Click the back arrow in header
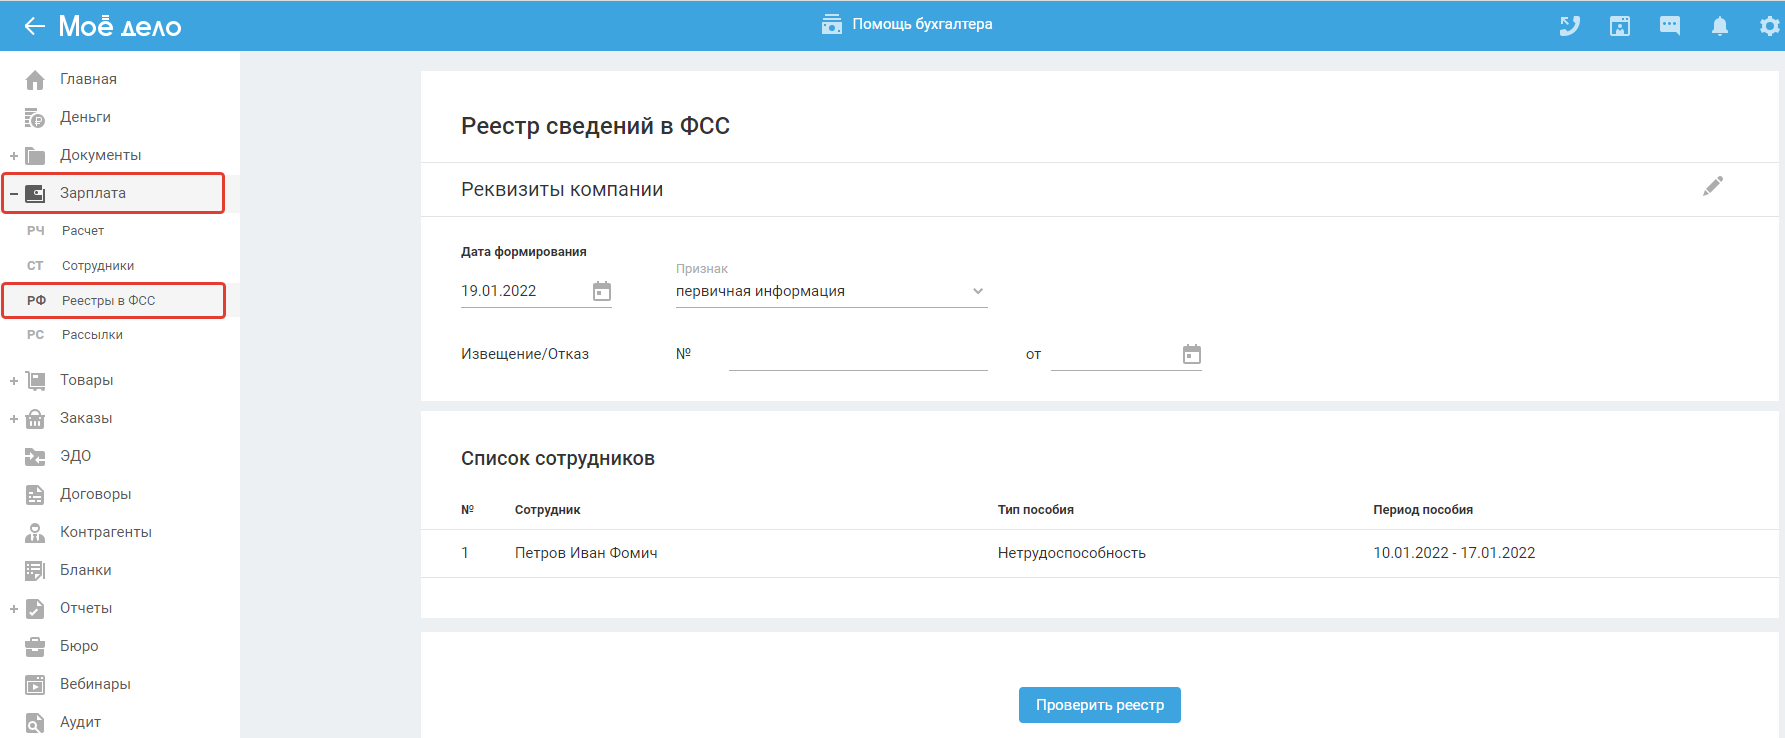This screenshot has width=1785, height=738. [x=35, y=26]
